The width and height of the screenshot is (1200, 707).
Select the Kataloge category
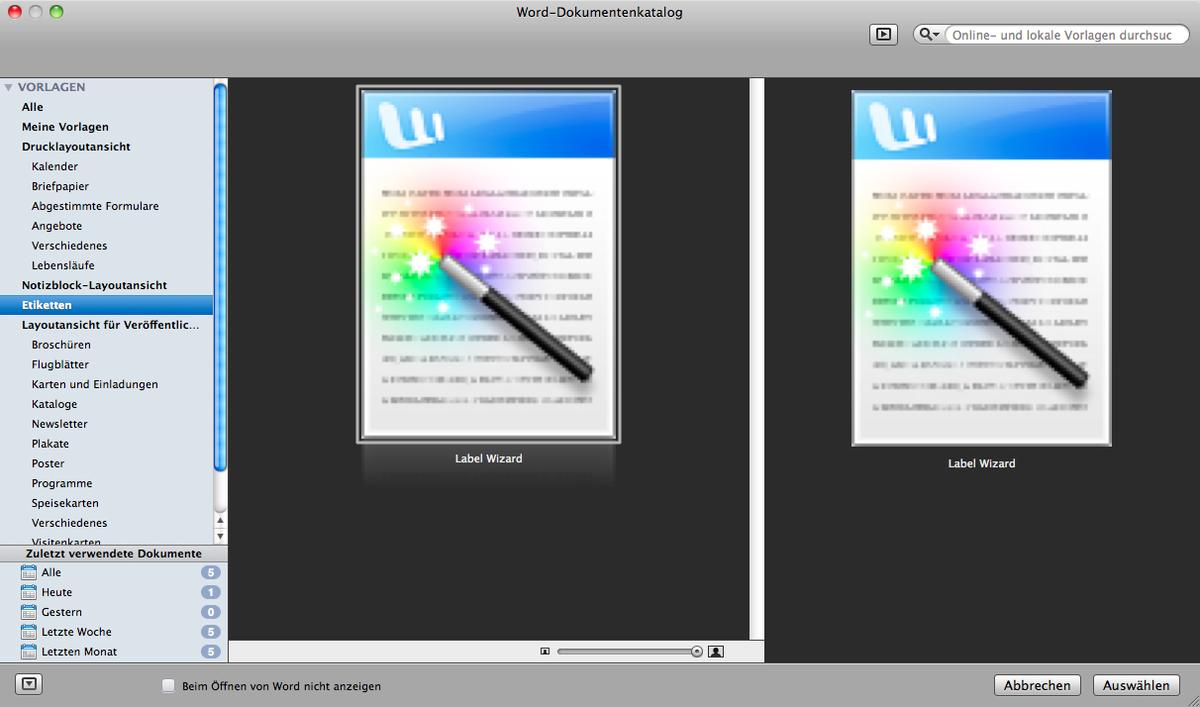click(54, 404)
